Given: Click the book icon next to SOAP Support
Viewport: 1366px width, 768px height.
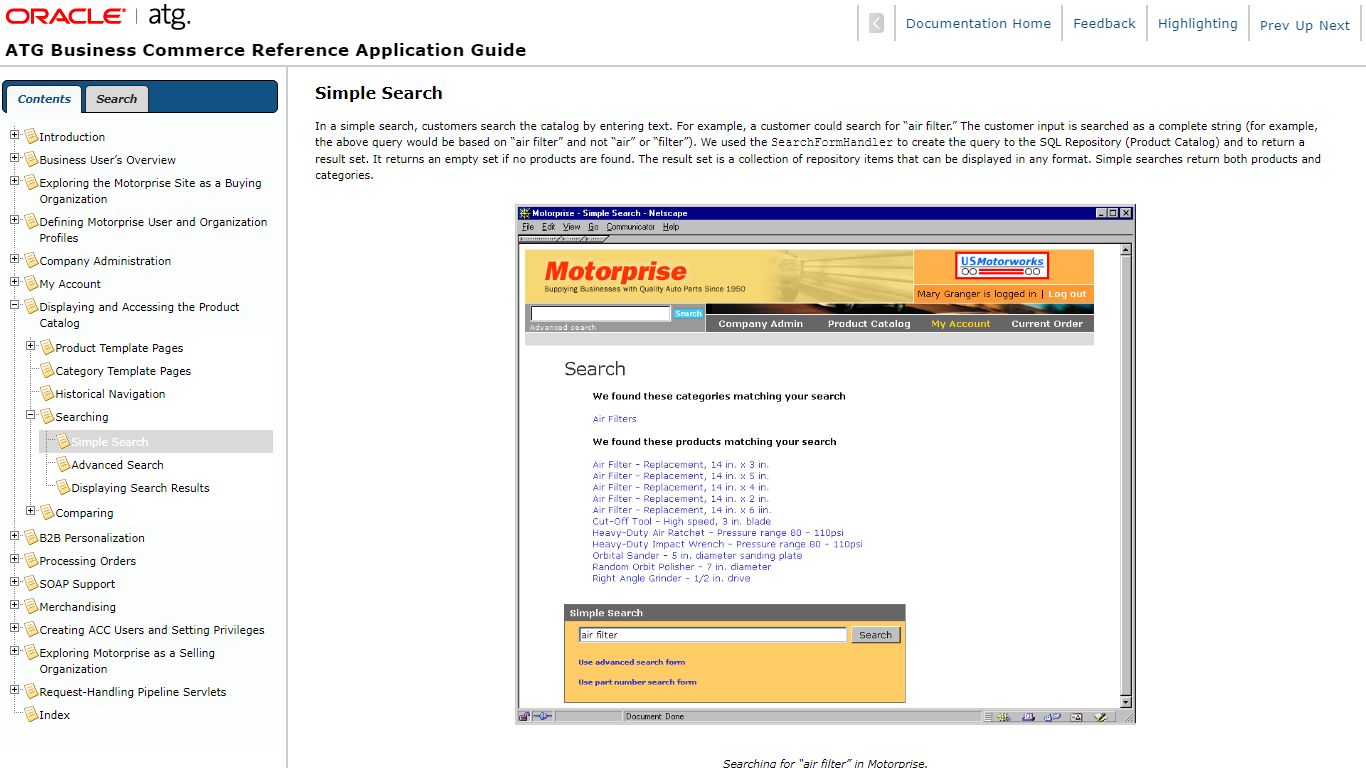Looking at the screenshot, I should (31, 583).
